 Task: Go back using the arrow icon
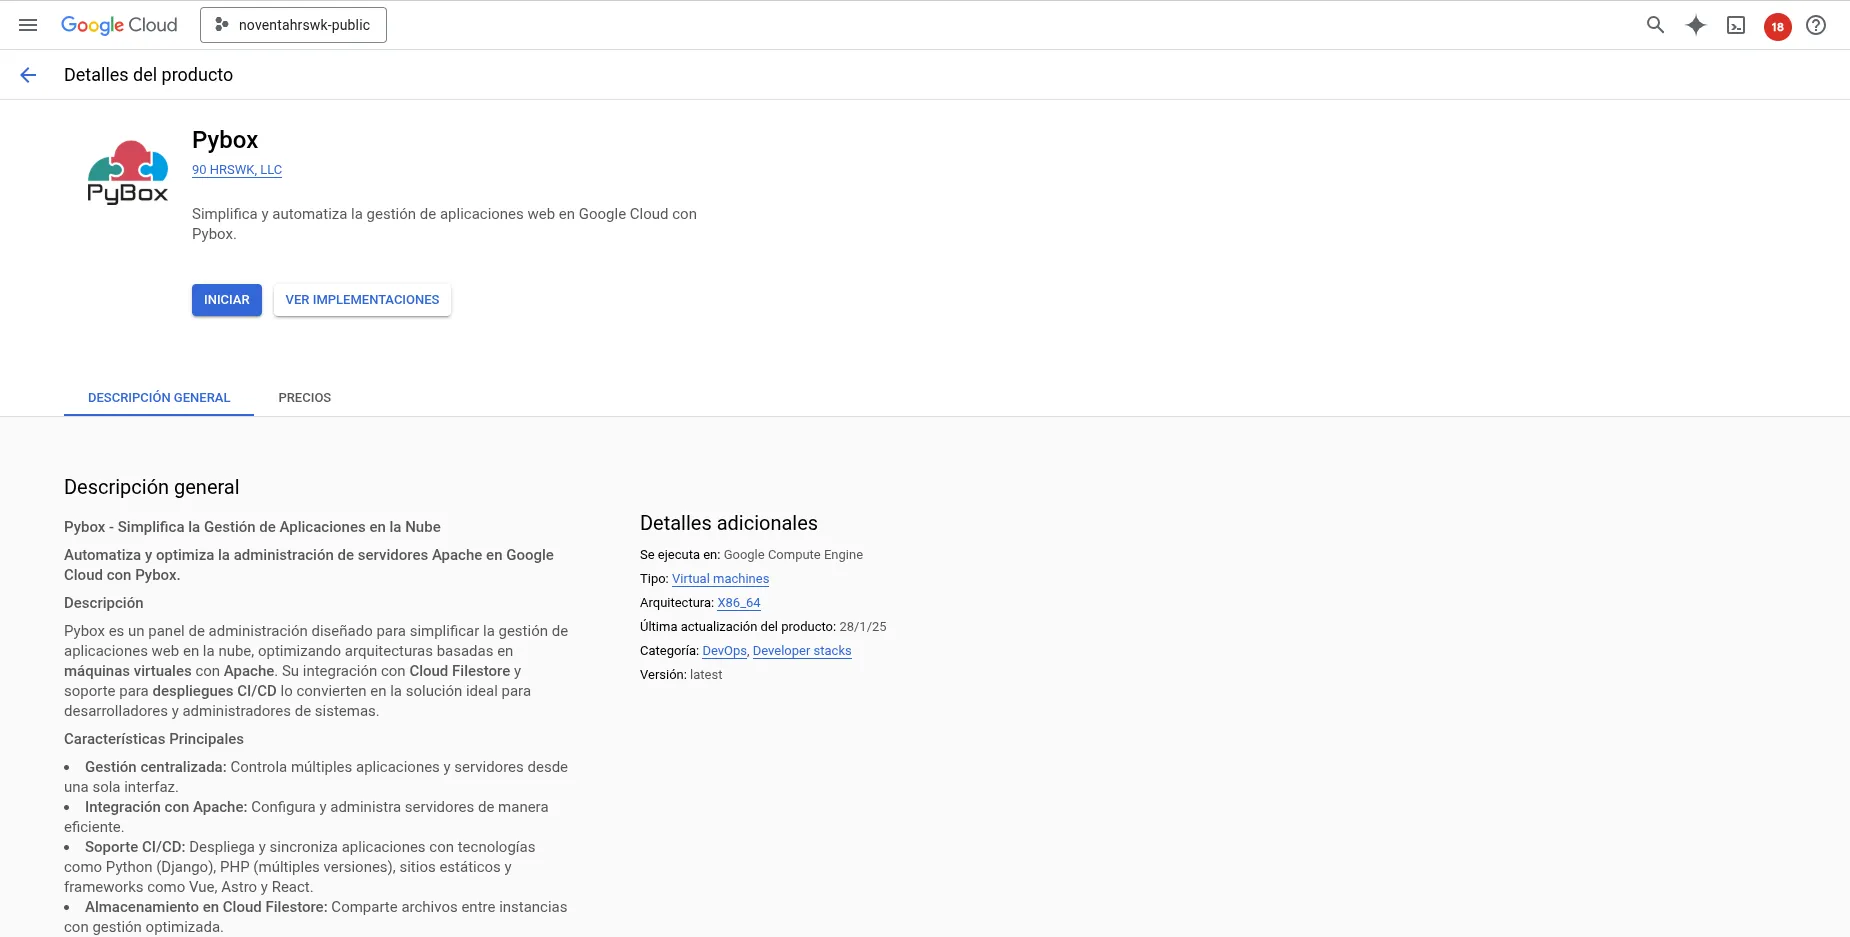tap(28, 75)
